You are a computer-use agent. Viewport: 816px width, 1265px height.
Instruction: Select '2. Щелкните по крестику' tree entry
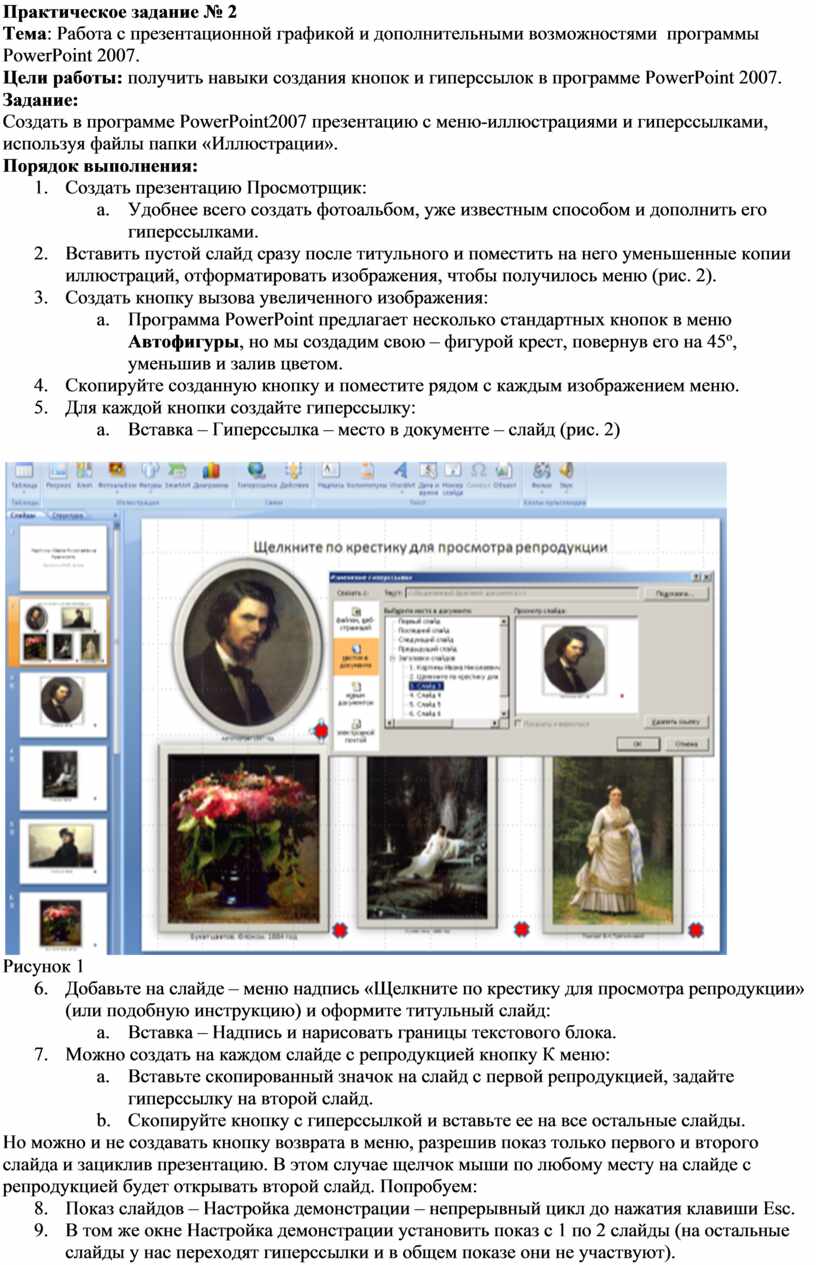click(453, 677)
